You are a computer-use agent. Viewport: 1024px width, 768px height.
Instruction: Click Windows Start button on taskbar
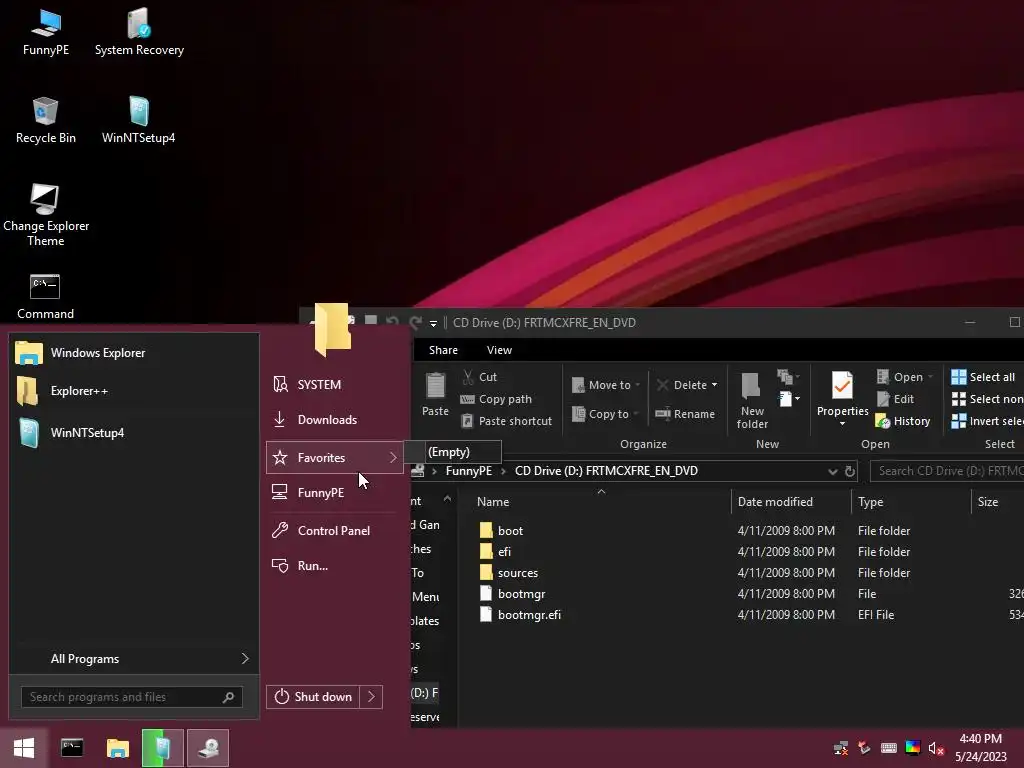(x=24, y=748)
